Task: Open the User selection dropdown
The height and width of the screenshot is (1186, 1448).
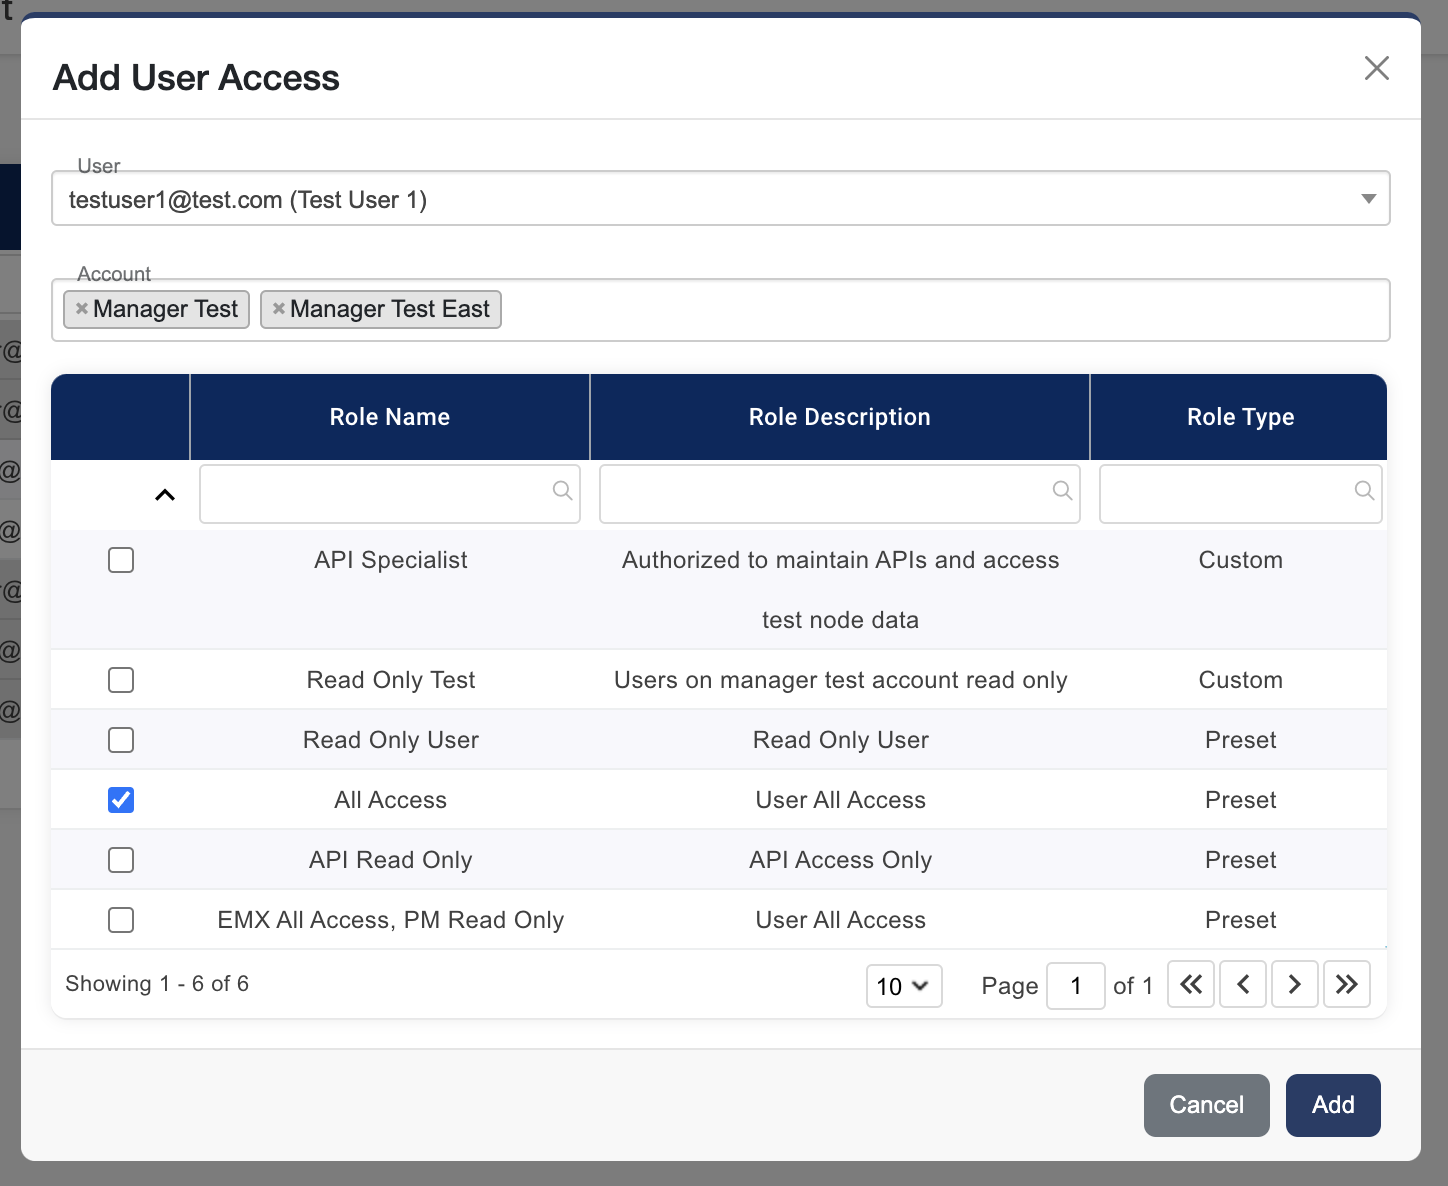Action: coord(1367,198)
